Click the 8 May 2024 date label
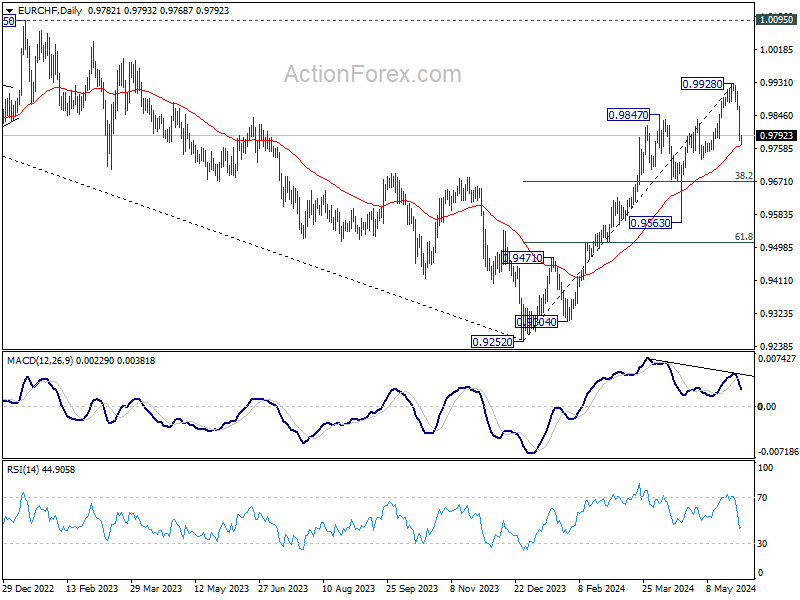800x600 pixels. pos(731,588)
